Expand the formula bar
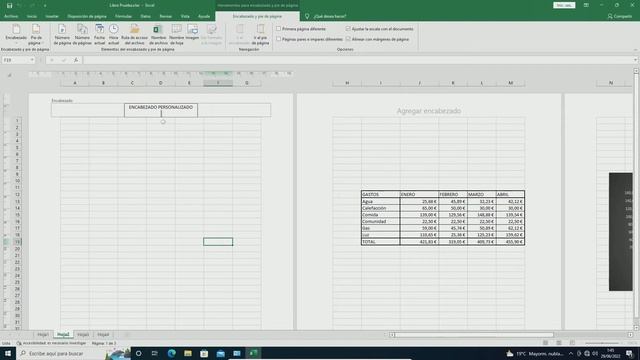This screenshot has width=640, height=360. (635, 60)
